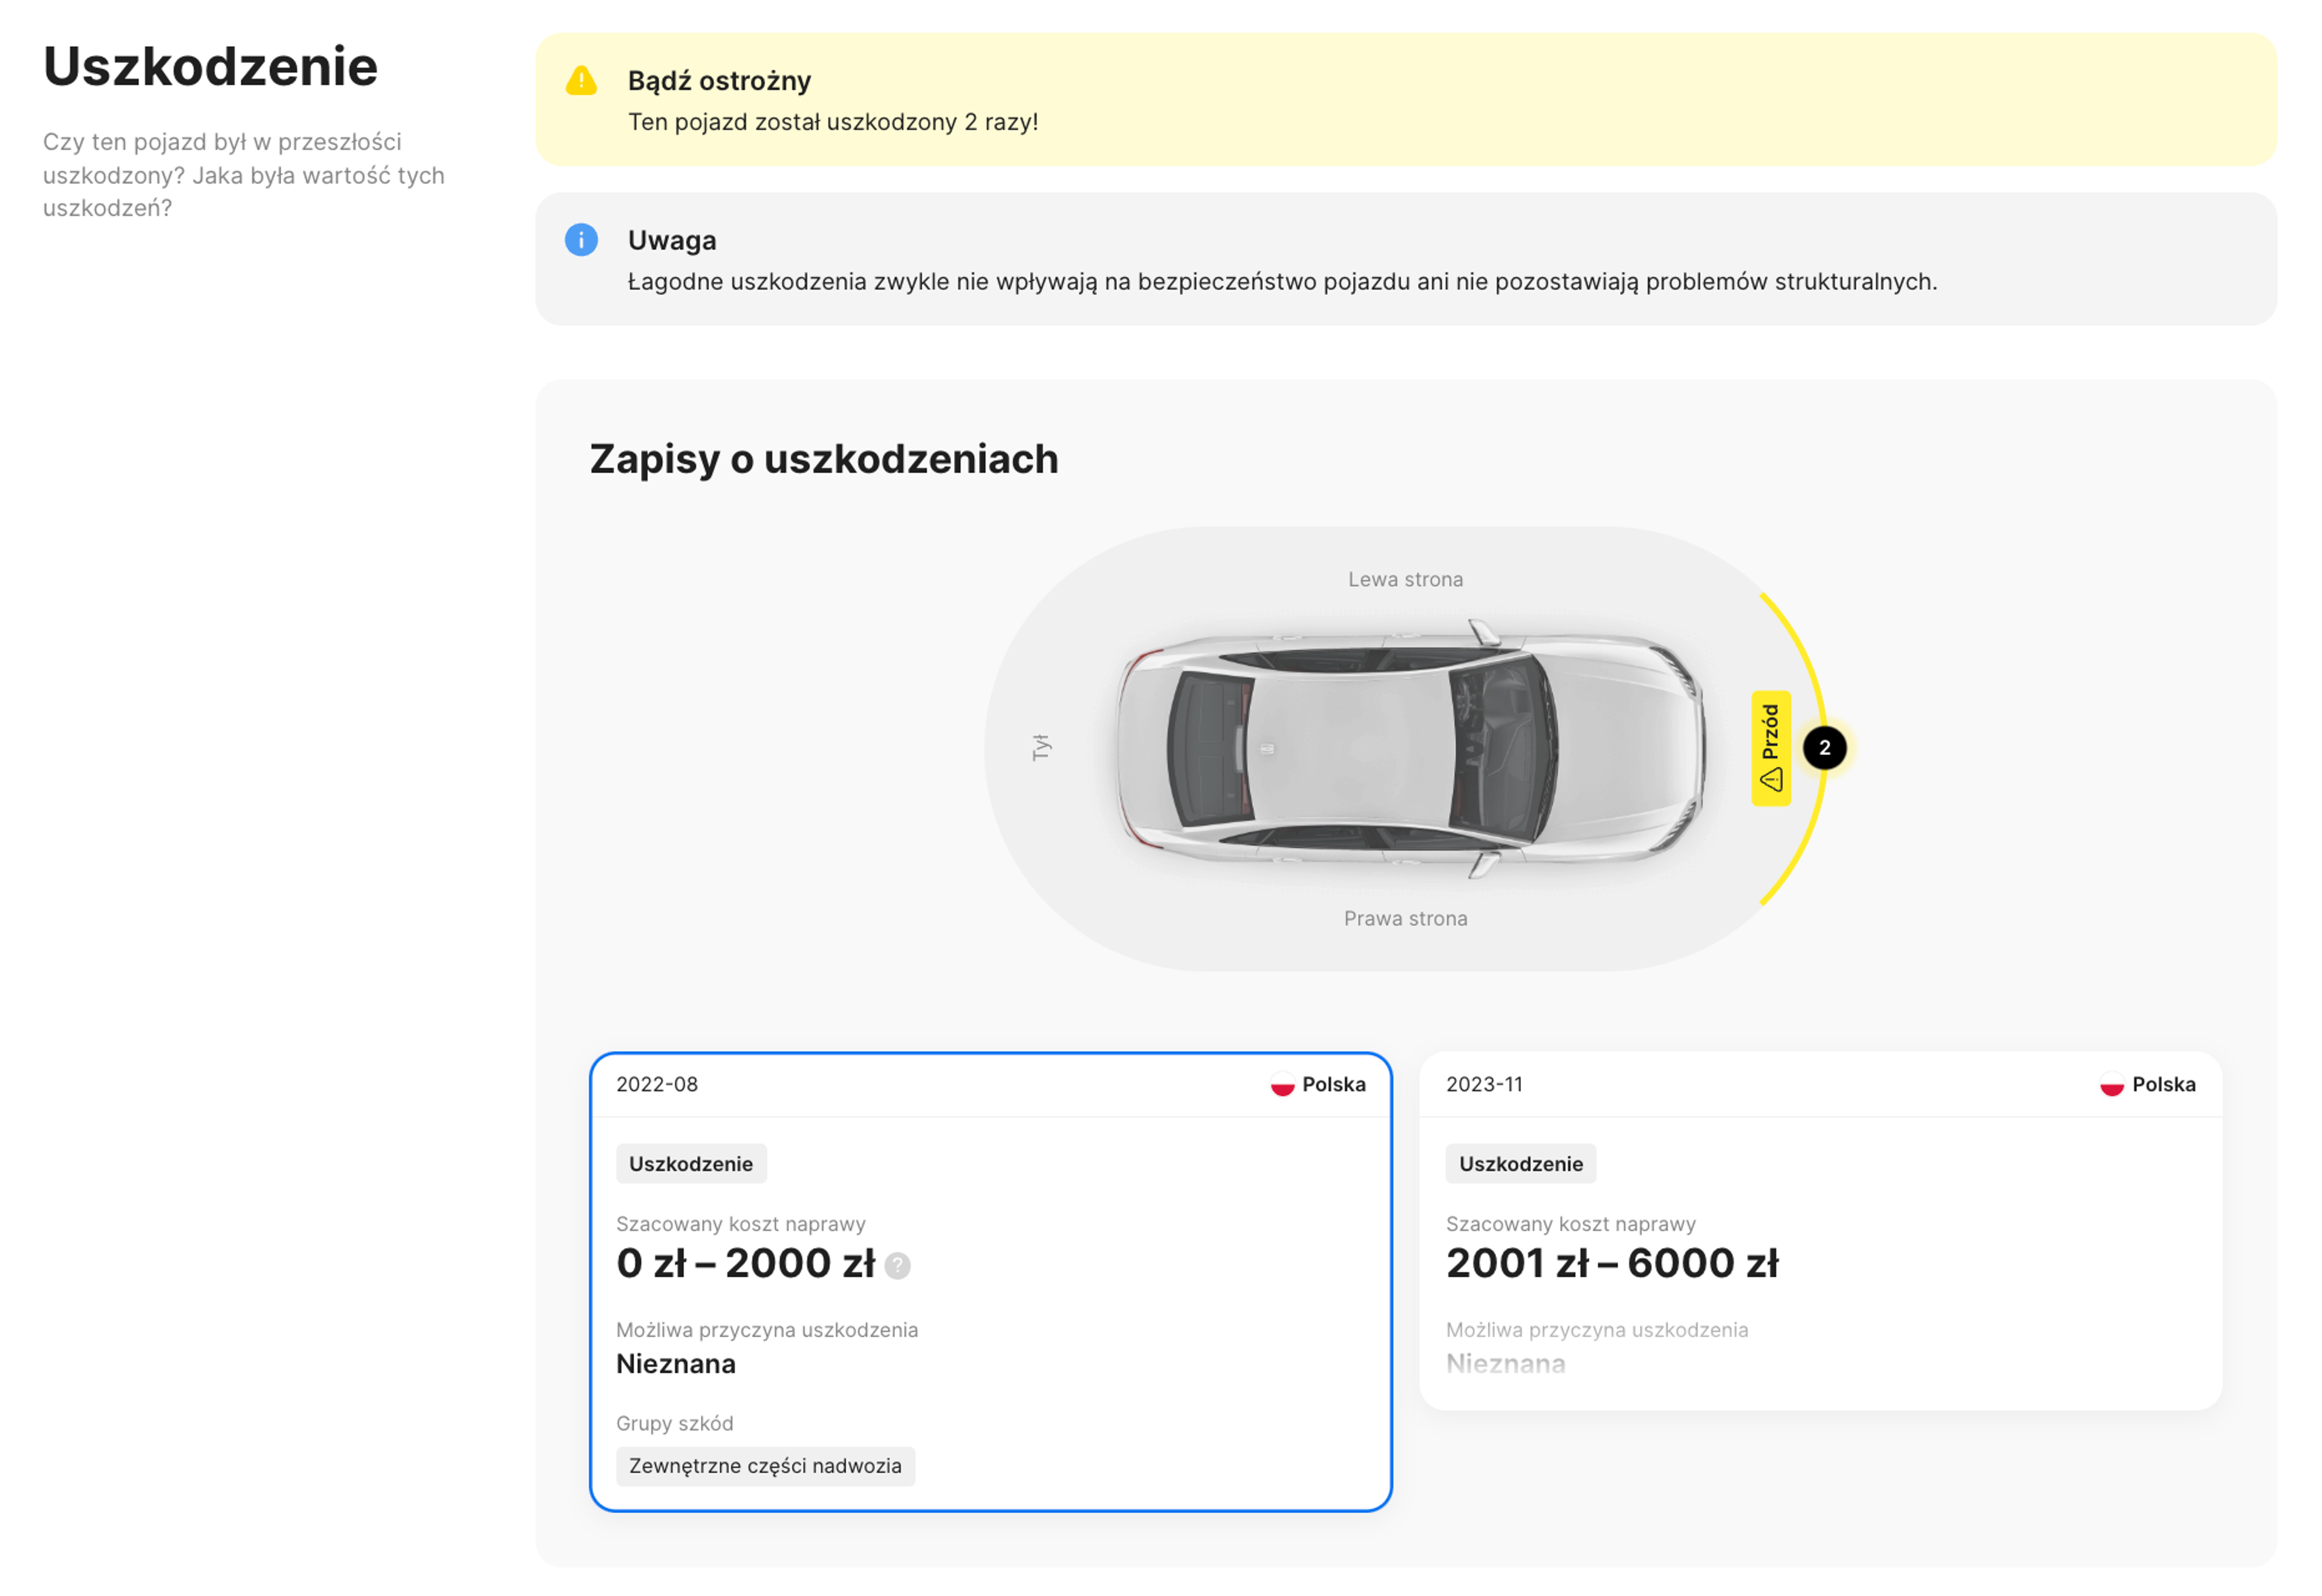This screenshot has width=2322, height=1596.
Task: Click the Polish flag on the 2023-11 card
Action: pyautogui.click(x=2111, y=1085)
